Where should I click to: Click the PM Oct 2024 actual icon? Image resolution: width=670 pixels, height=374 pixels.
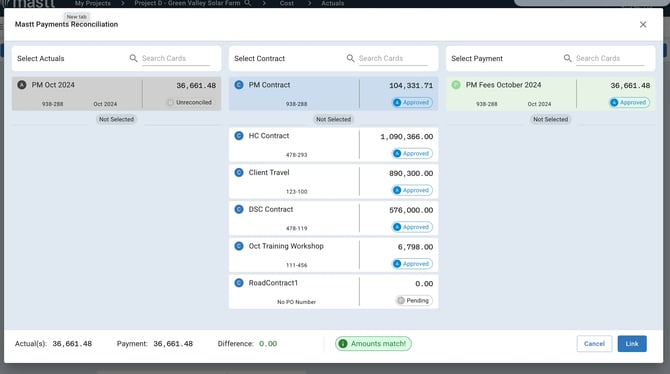coord(22,85)
